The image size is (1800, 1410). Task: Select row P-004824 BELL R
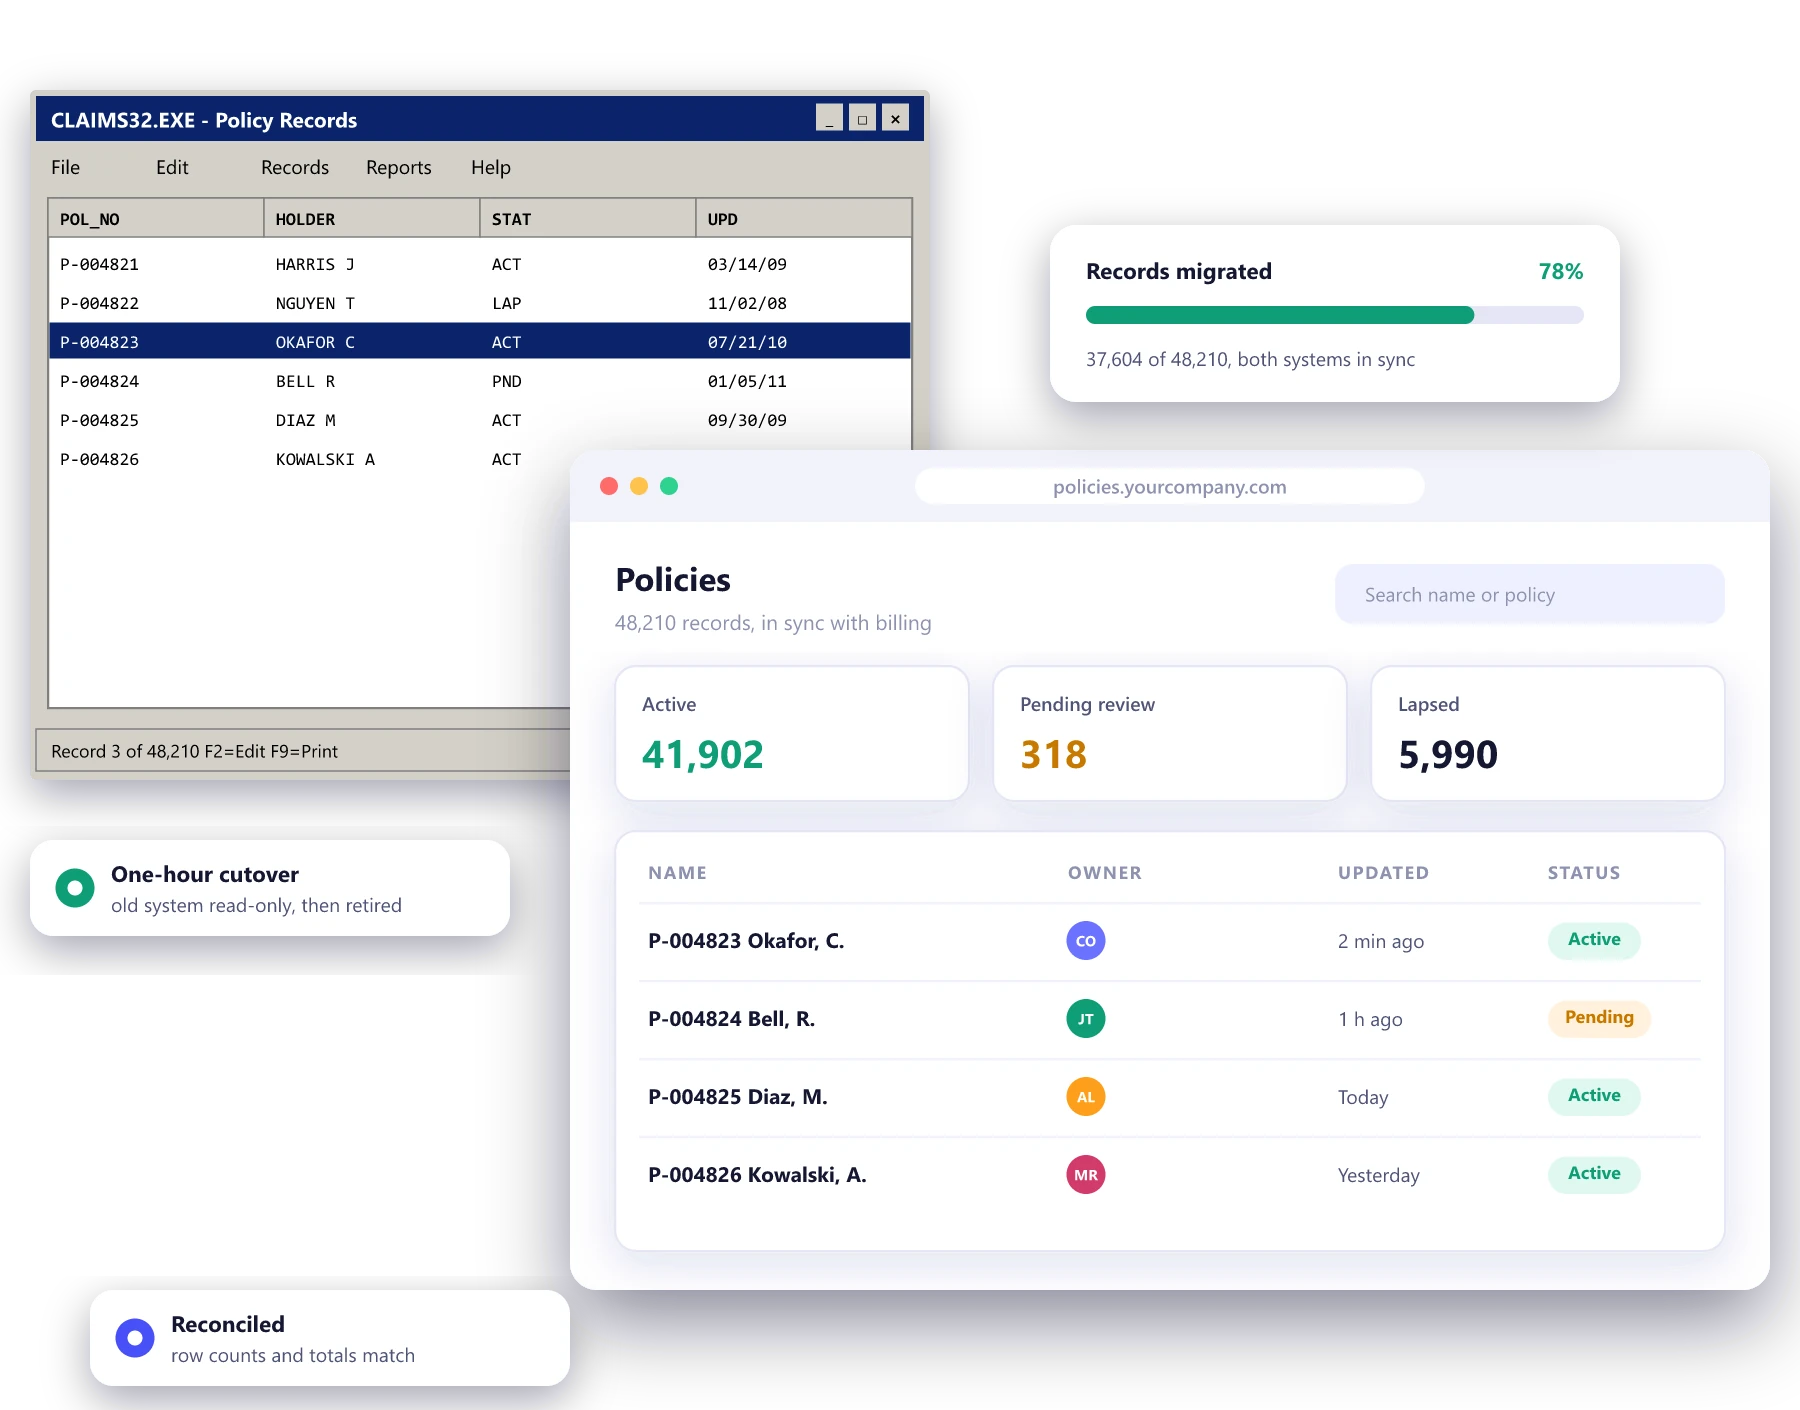pos(480,381)
